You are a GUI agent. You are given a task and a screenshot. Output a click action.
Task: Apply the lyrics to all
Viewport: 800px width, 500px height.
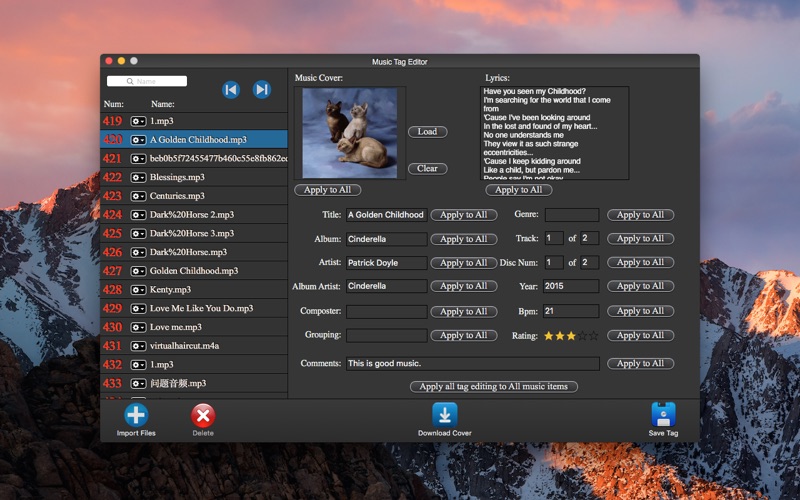tap(519, 190)
